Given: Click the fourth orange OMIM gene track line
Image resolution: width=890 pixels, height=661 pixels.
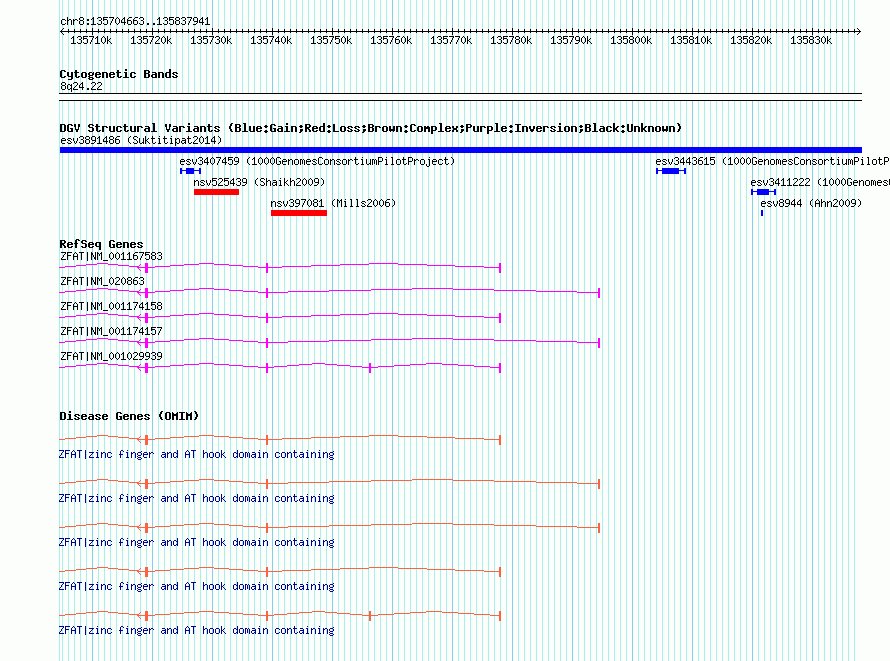Looking at the screenshot, I should 280,571.
